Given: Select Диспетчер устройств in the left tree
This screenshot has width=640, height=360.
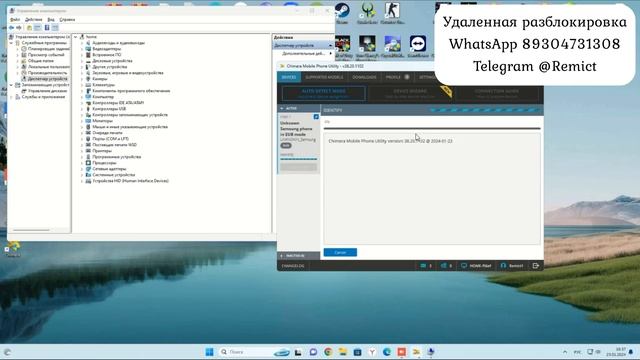Looking at the screenshot, I should (47, 79).
